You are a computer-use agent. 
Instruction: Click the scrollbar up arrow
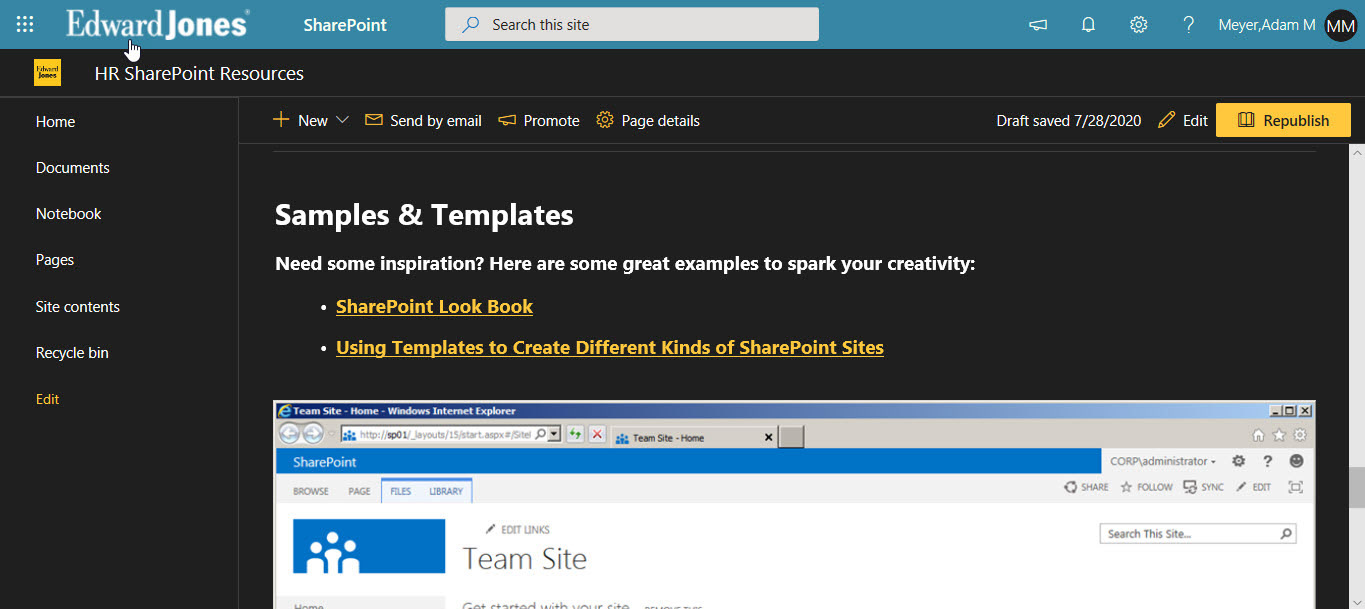[x=1357, y=152]
